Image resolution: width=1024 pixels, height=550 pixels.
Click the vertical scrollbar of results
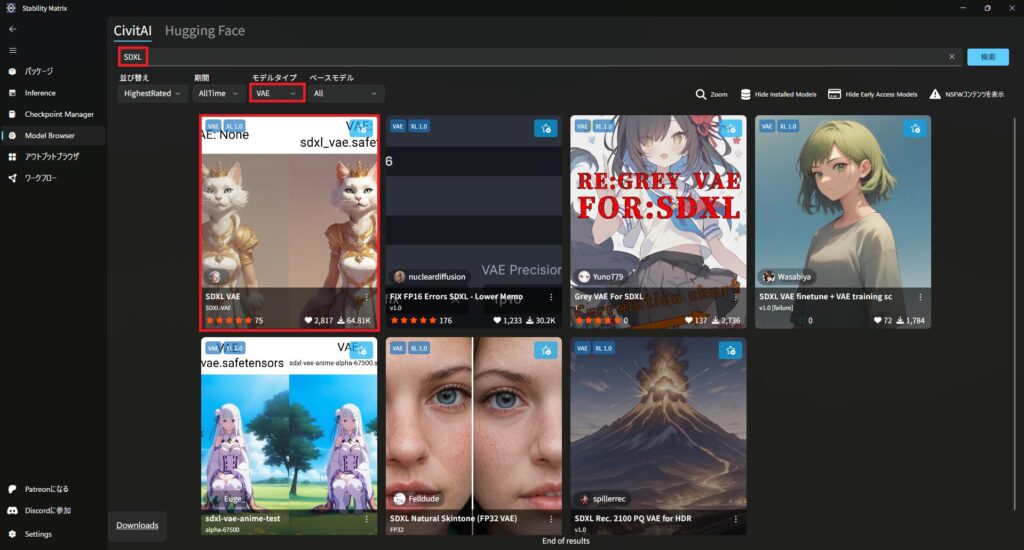point(1014,314)
